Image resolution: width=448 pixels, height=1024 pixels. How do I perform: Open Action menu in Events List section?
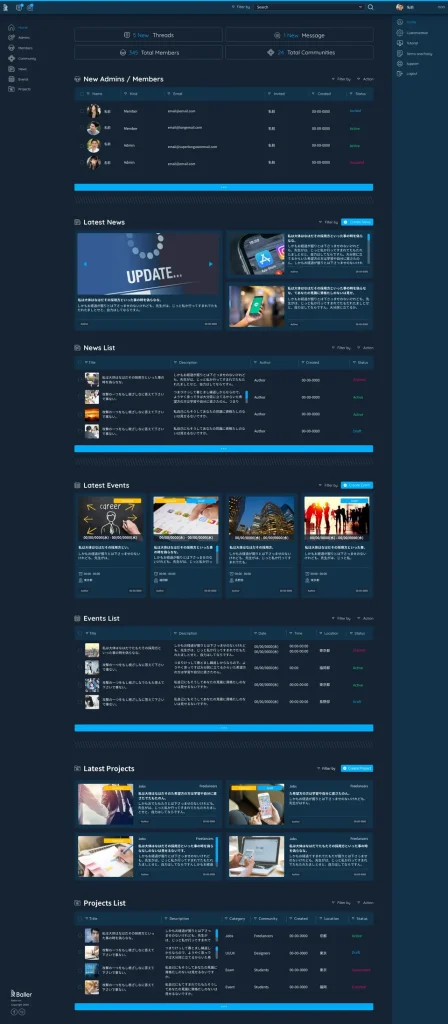click(x=366, y=618)
